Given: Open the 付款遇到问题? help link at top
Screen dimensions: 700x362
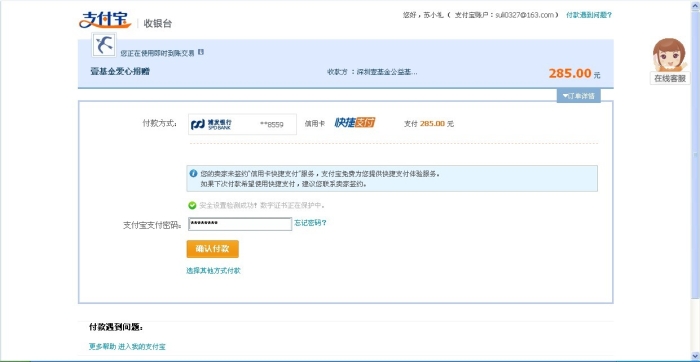Looking at the screenshot, I should [x=588, y=15].
